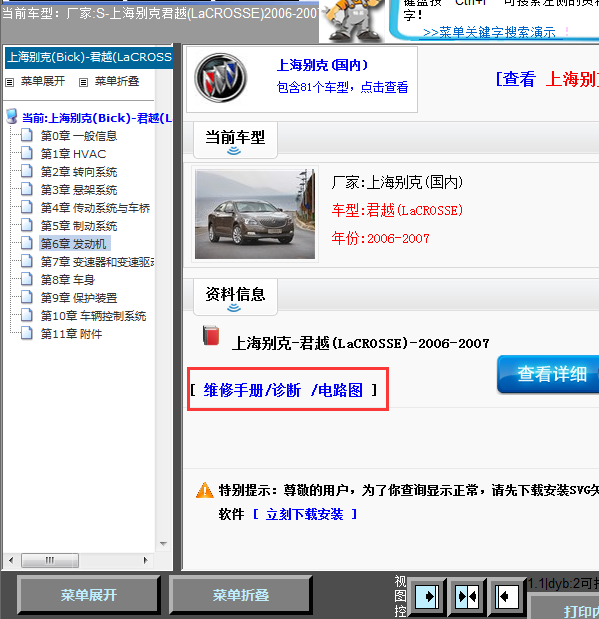Open 第7章 变速器和变速驱动 chapter

[x=97, y=262]
